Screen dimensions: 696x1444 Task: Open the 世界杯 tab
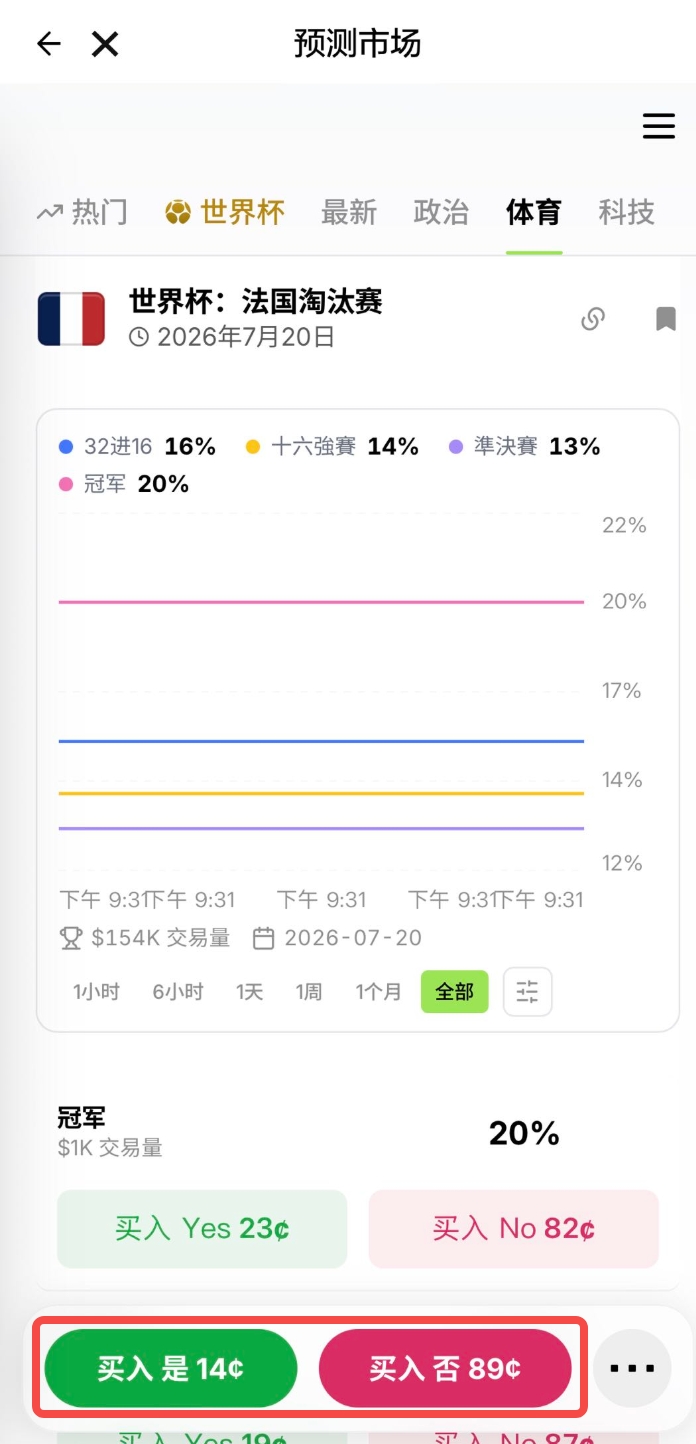225,212
